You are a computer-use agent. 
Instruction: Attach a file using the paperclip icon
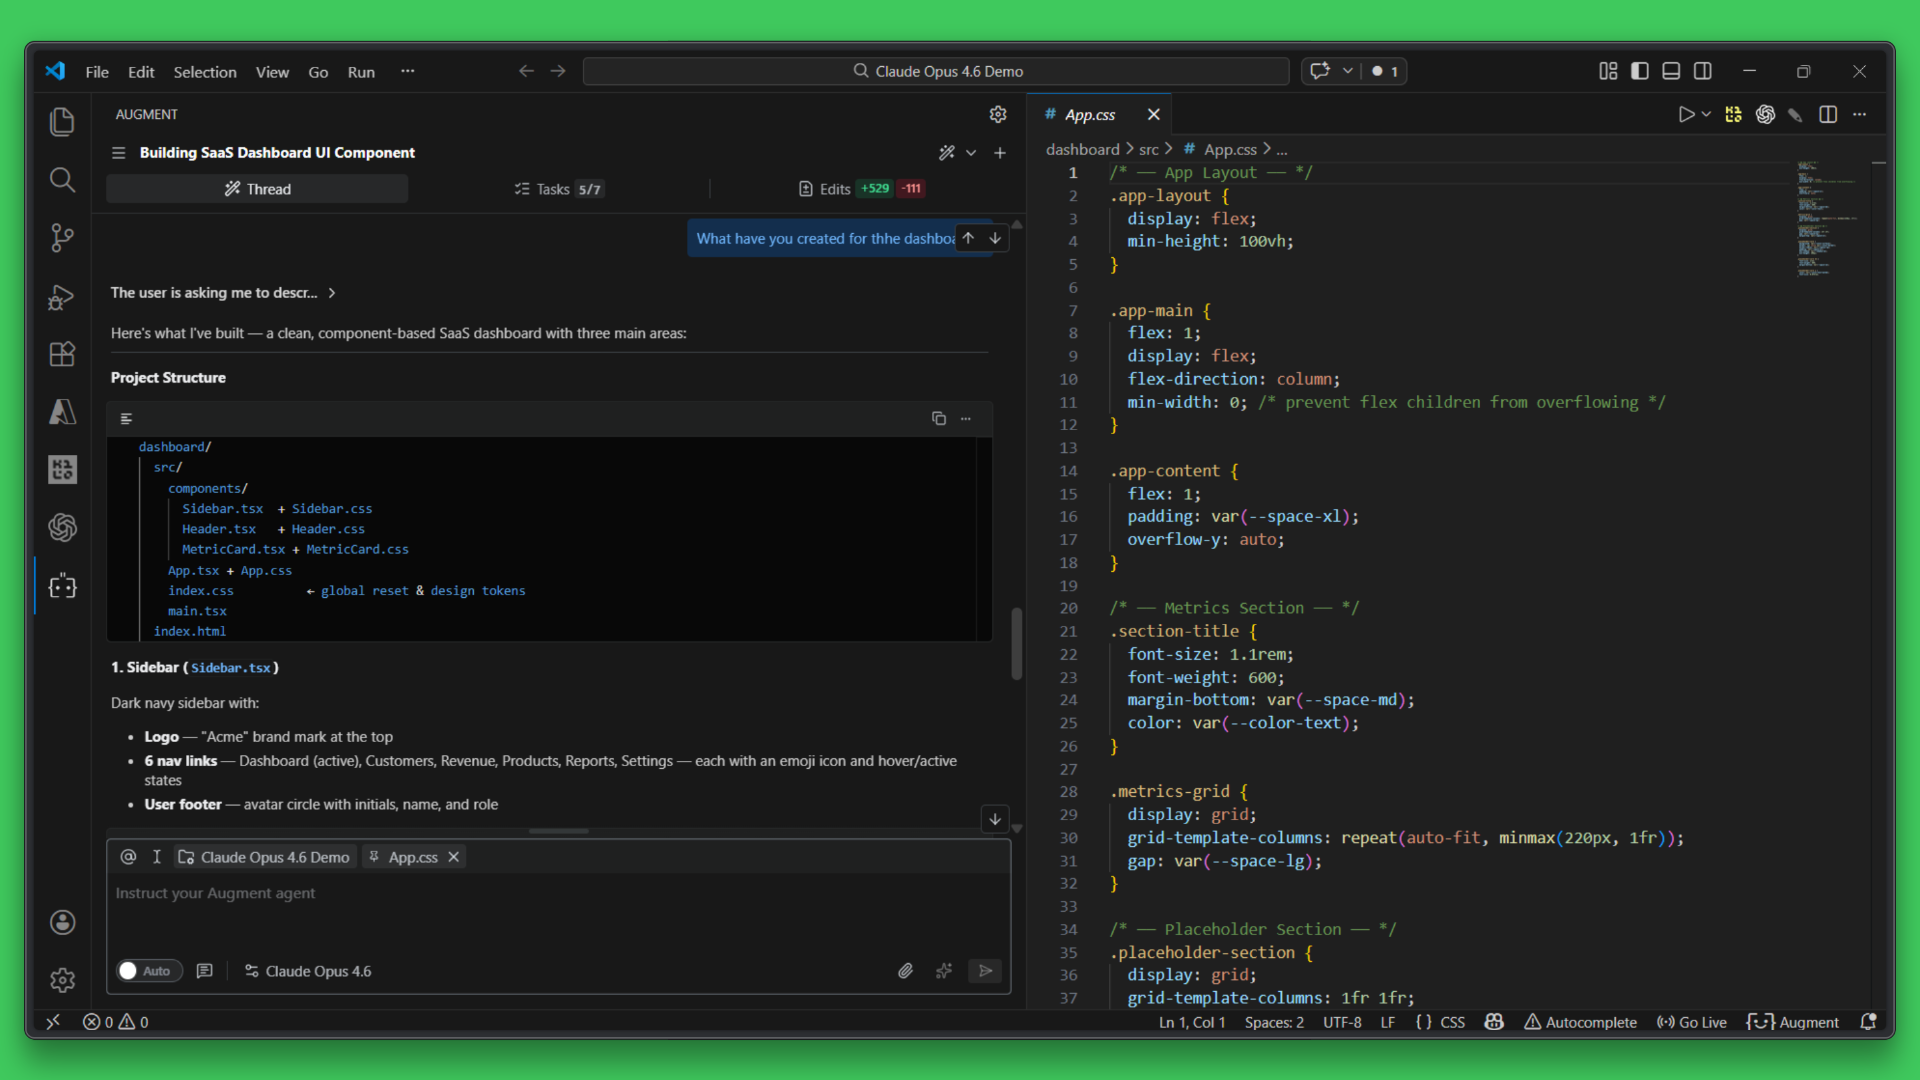905,971
